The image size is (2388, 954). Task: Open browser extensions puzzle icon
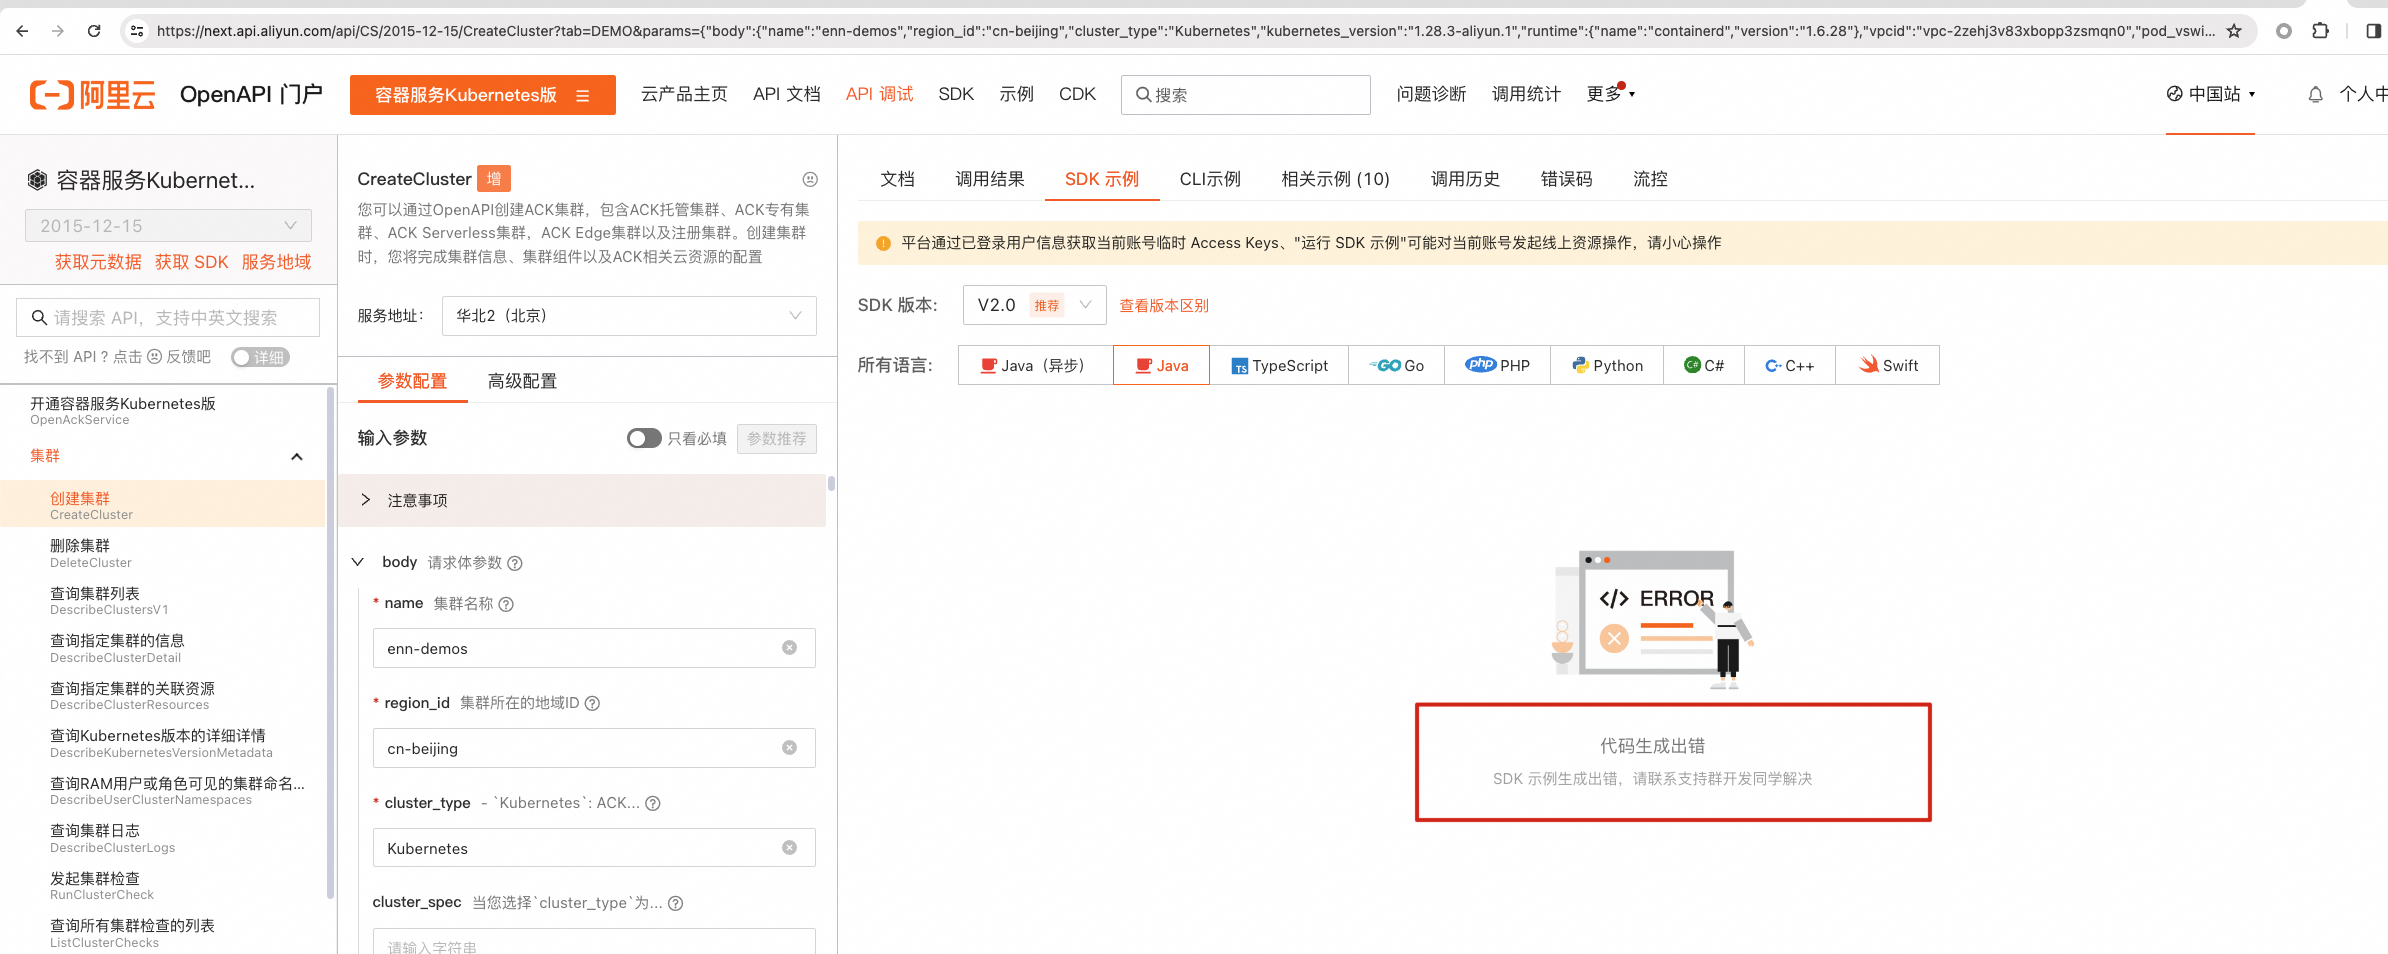[x=2321, y=31]
